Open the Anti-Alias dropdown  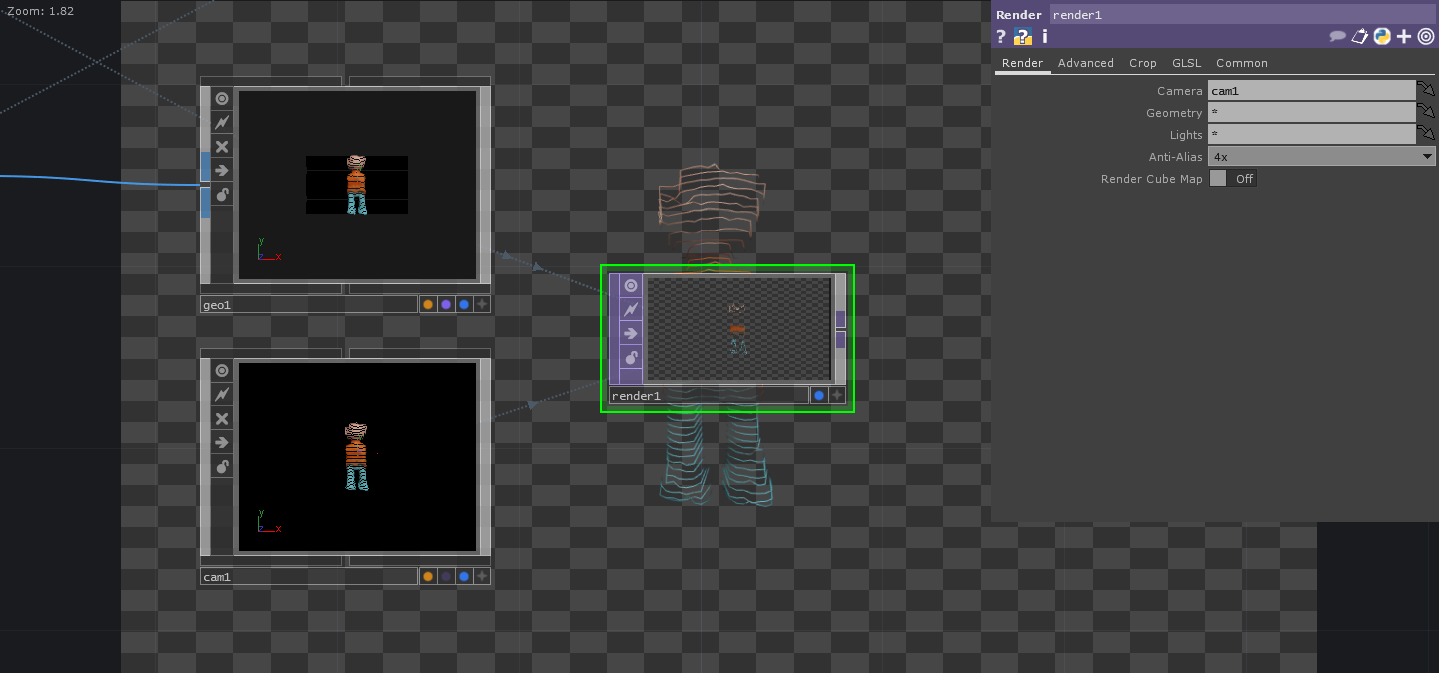click(x=1320, y=157)
